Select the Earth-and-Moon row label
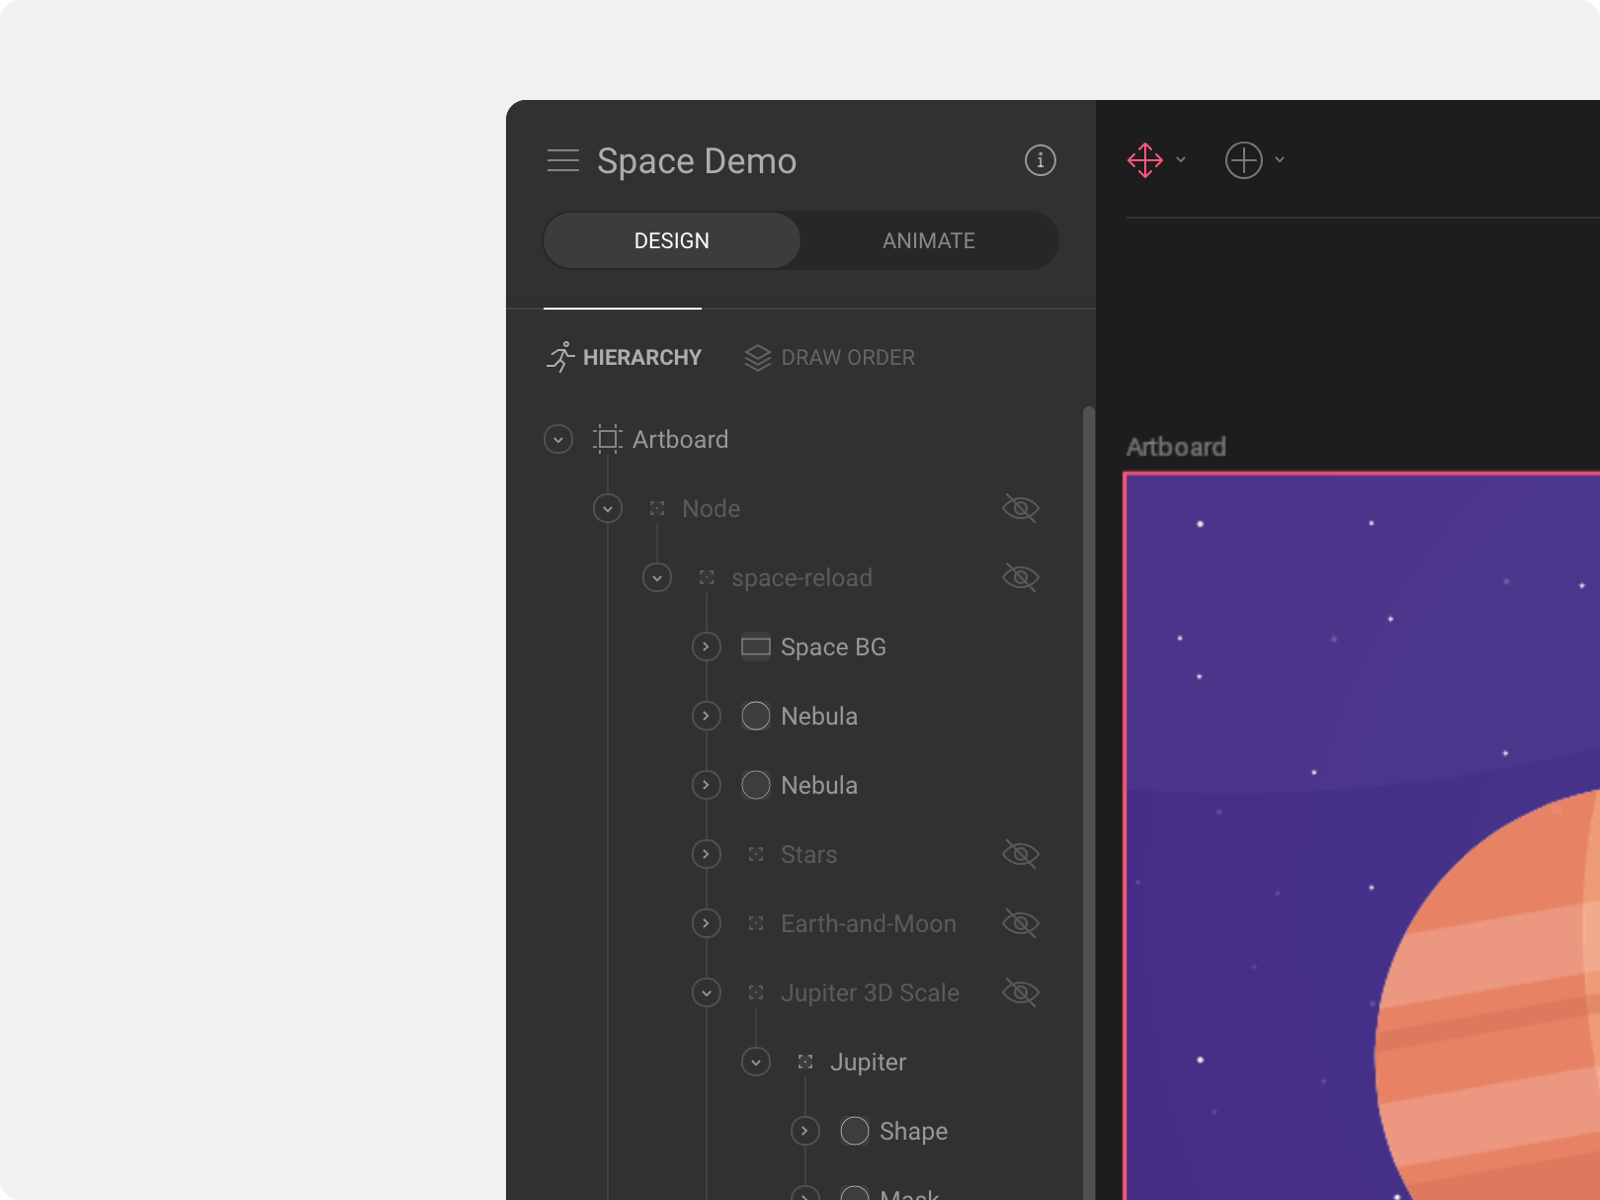Screen dimensions: 1600x1200 click(869, 923)
